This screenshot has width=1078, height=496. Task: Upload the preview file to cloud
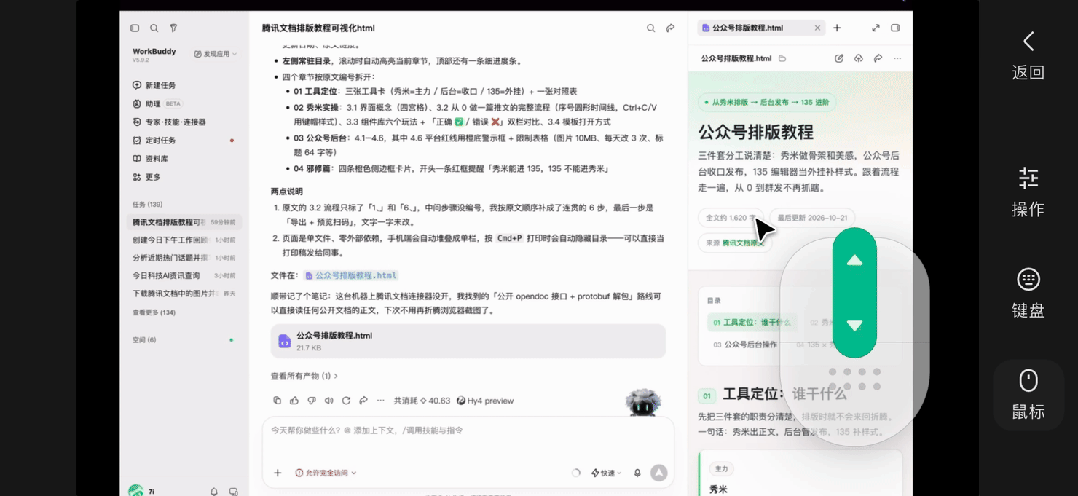point(858,58)
